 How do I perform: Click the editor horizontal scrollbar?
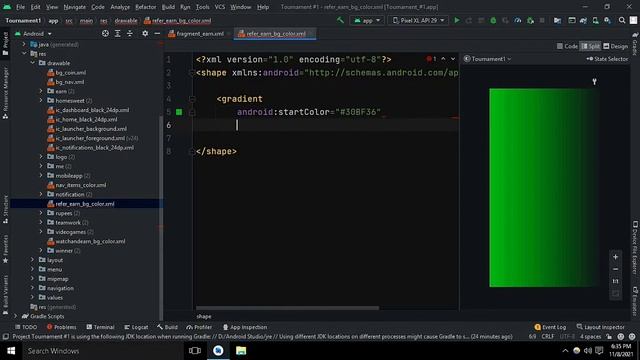point(287,308)
